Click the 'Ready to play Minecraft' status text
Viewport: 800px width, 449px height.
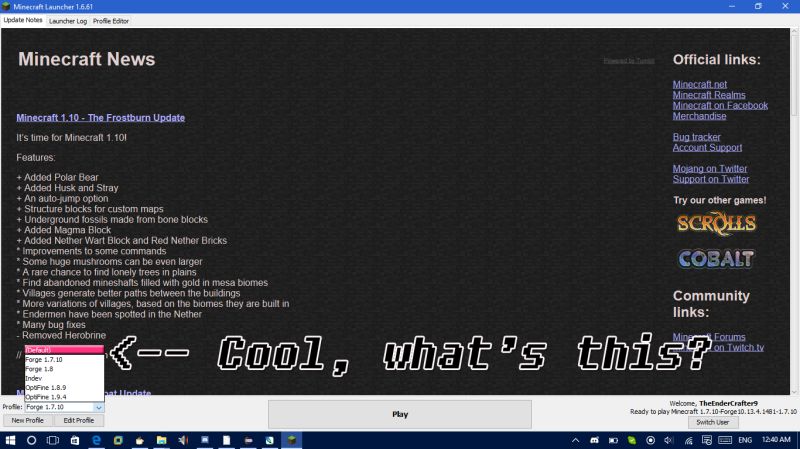pyautogui.click(x=713, y=411)
